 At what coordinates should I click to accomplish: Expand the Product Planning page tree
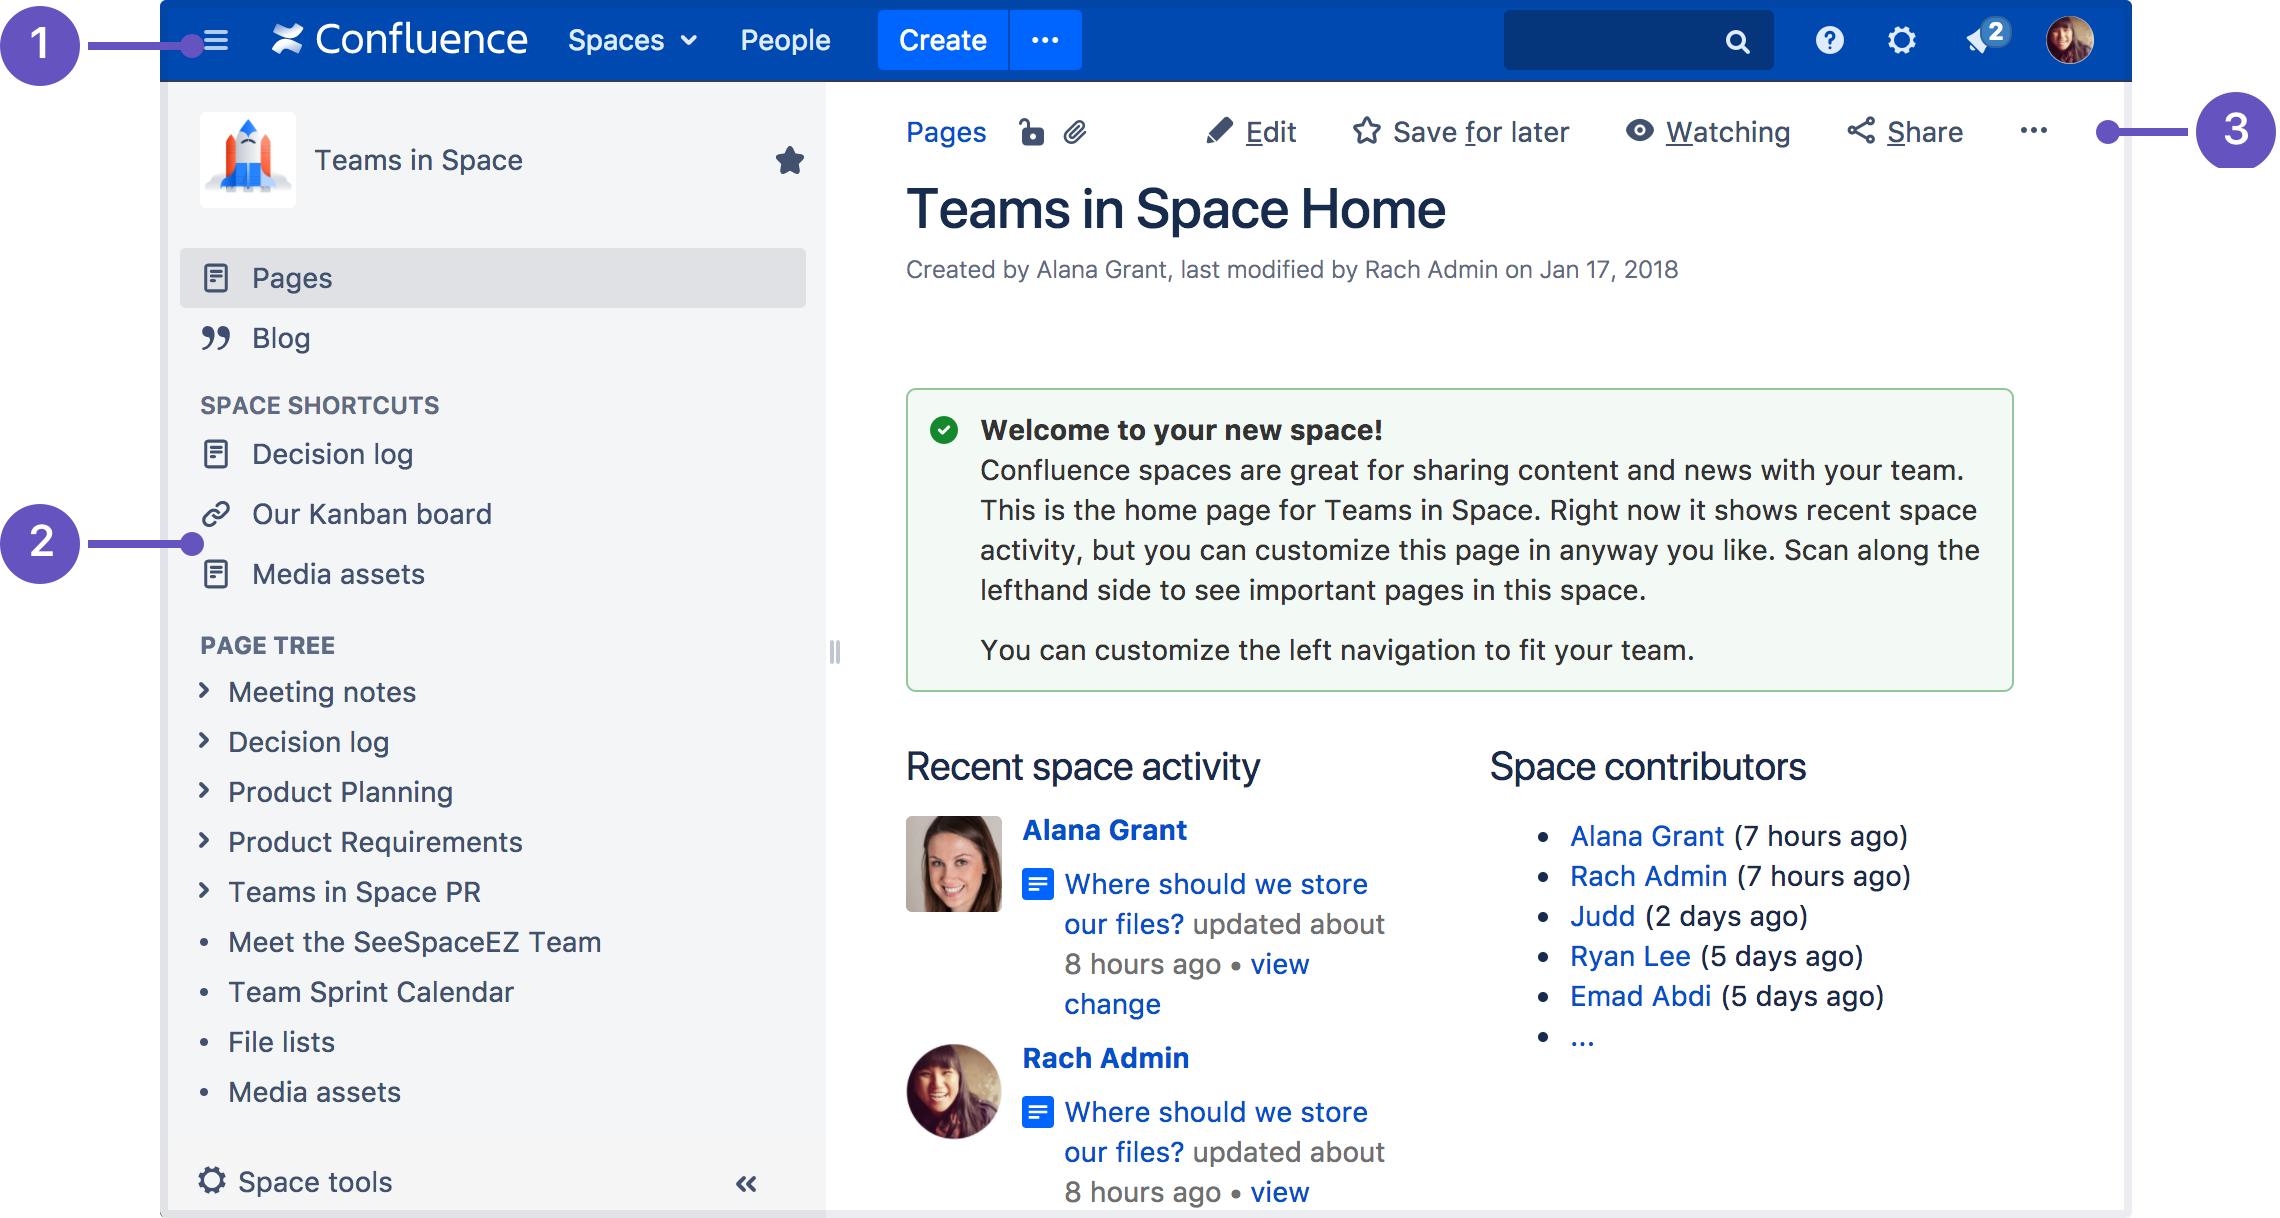[204, 791]
